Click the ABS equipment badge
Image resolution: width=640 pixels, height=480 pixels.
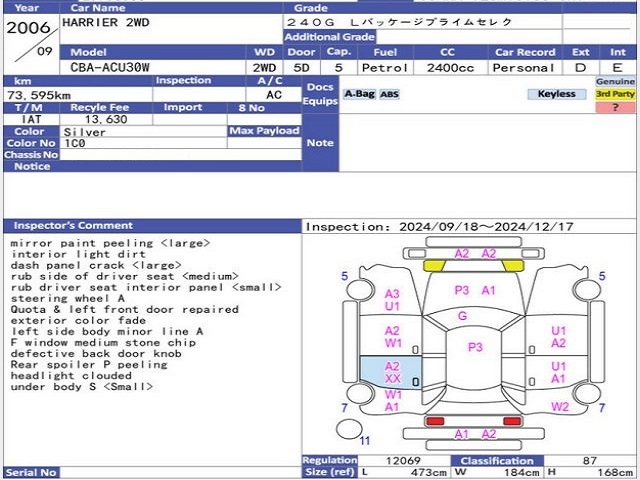[389, 94]
